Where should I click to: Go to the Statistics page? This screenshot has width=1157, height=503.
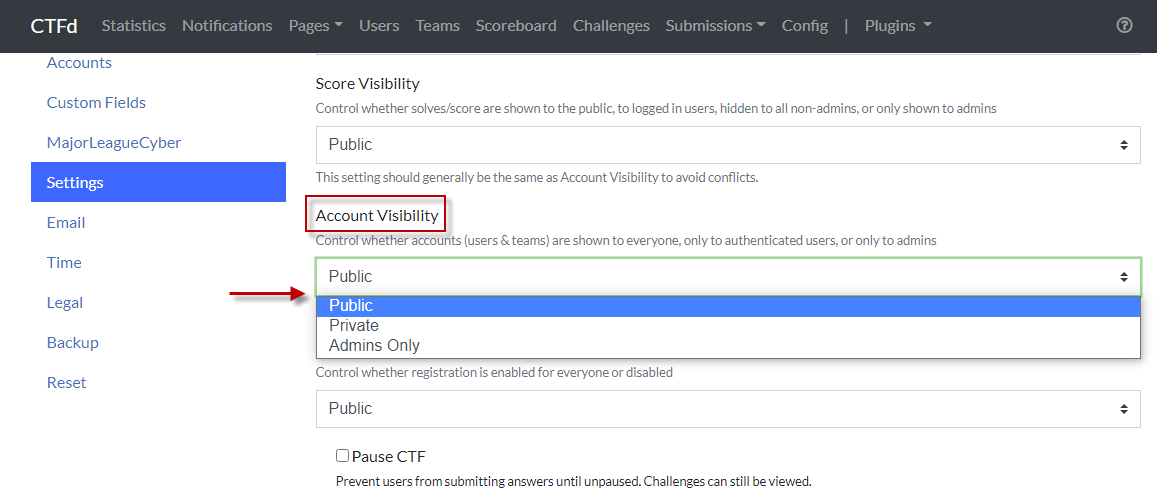pos(133,26)
